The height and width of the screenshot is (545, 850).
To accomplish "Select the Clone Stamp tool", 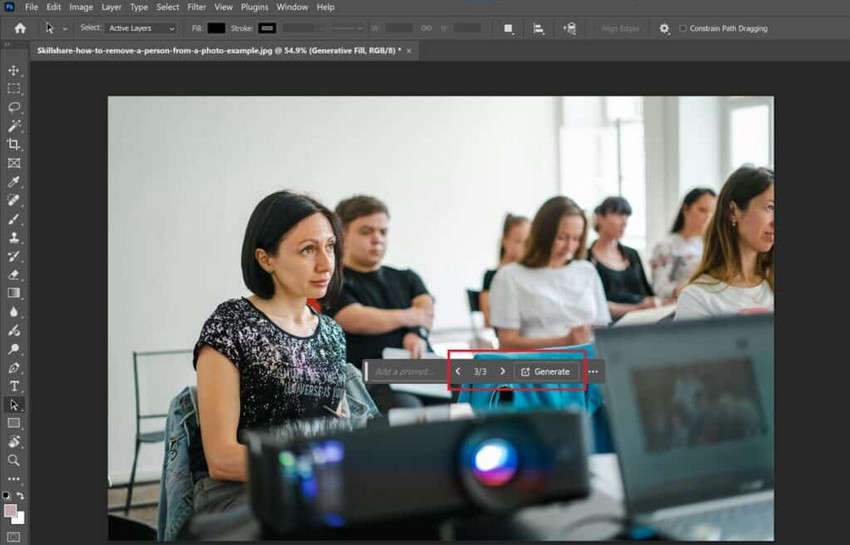I will click(14, 238).
